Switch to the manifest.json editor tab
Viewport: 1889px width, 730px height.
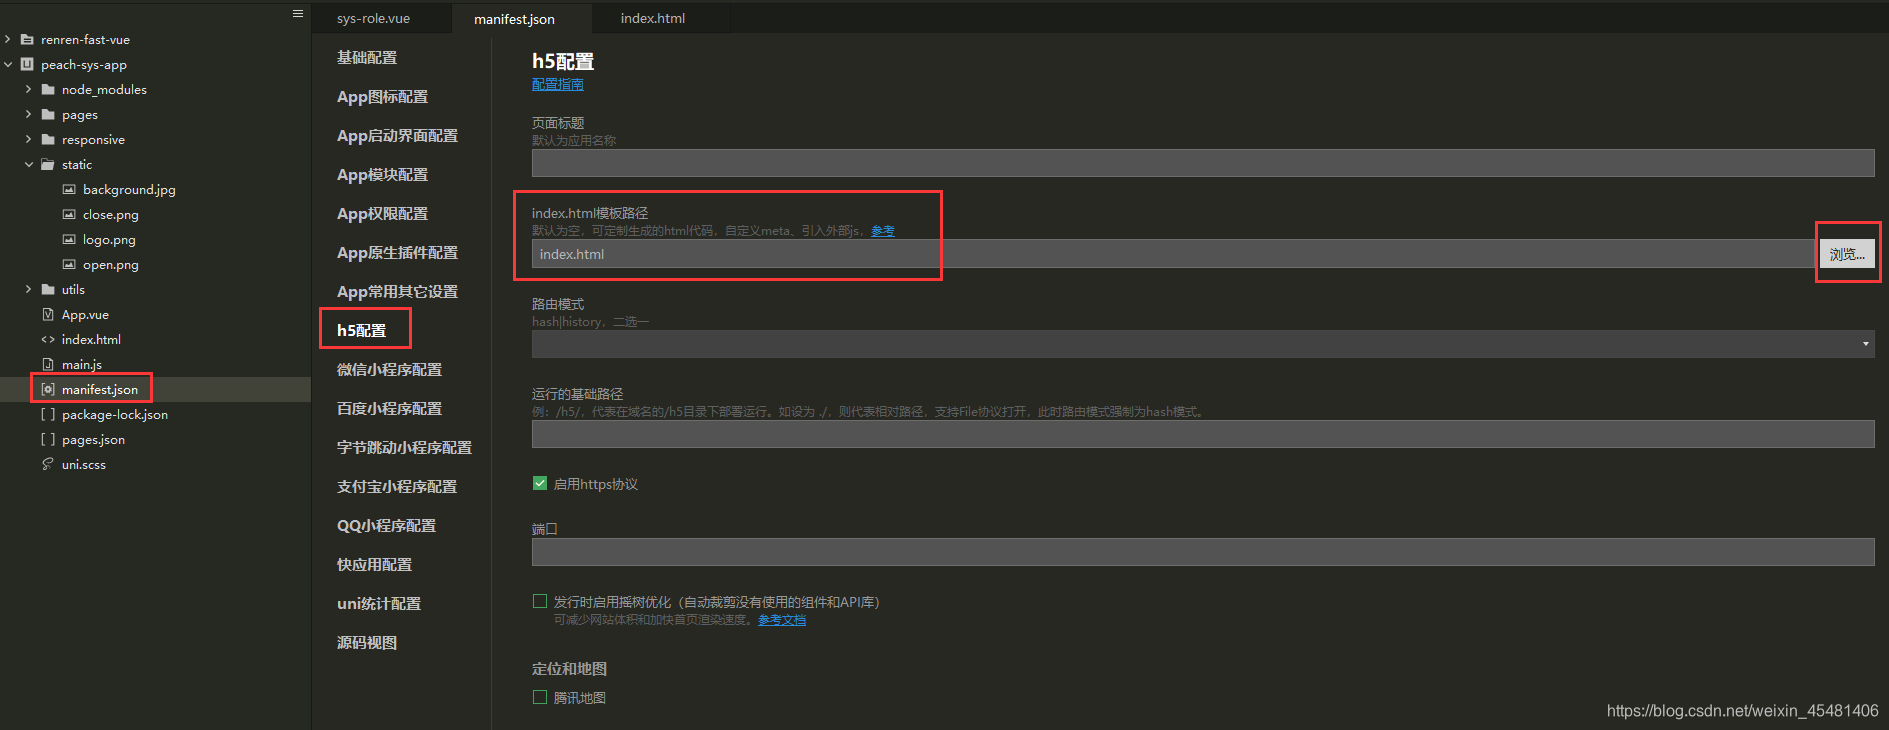(x=514, y=19)
